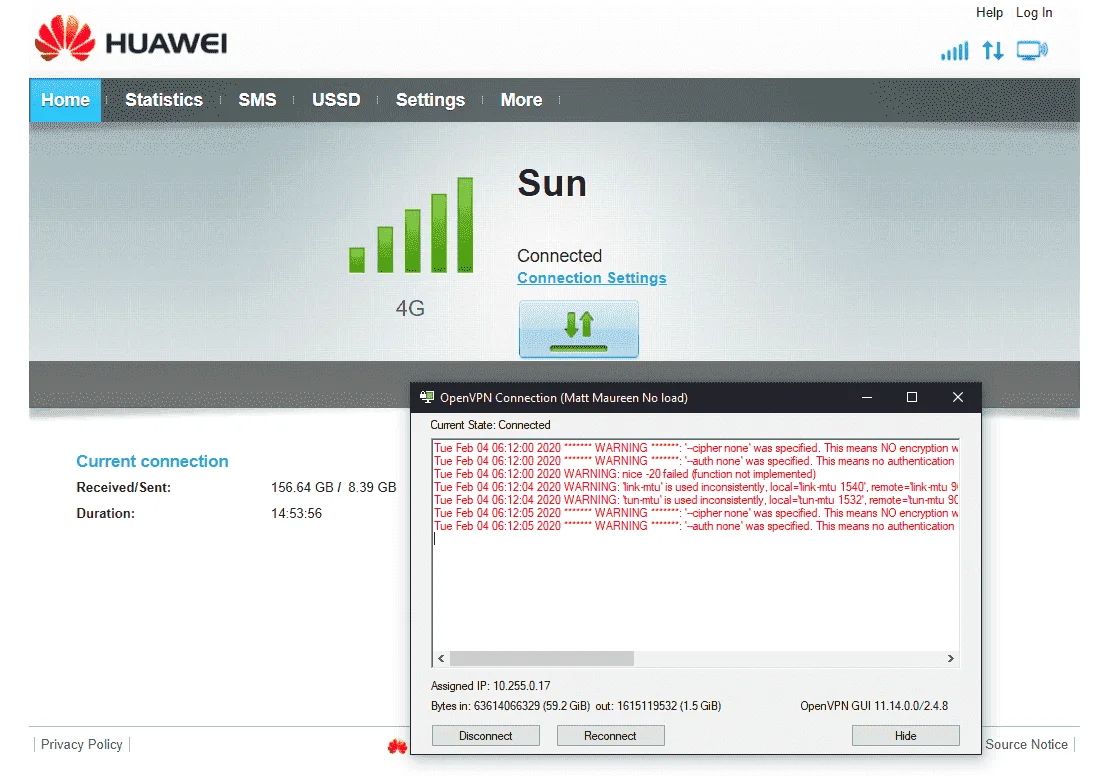Click the Disconnect button in OpenVPN
Screen dimensions: 1100x781
click(x=485, y=735)
